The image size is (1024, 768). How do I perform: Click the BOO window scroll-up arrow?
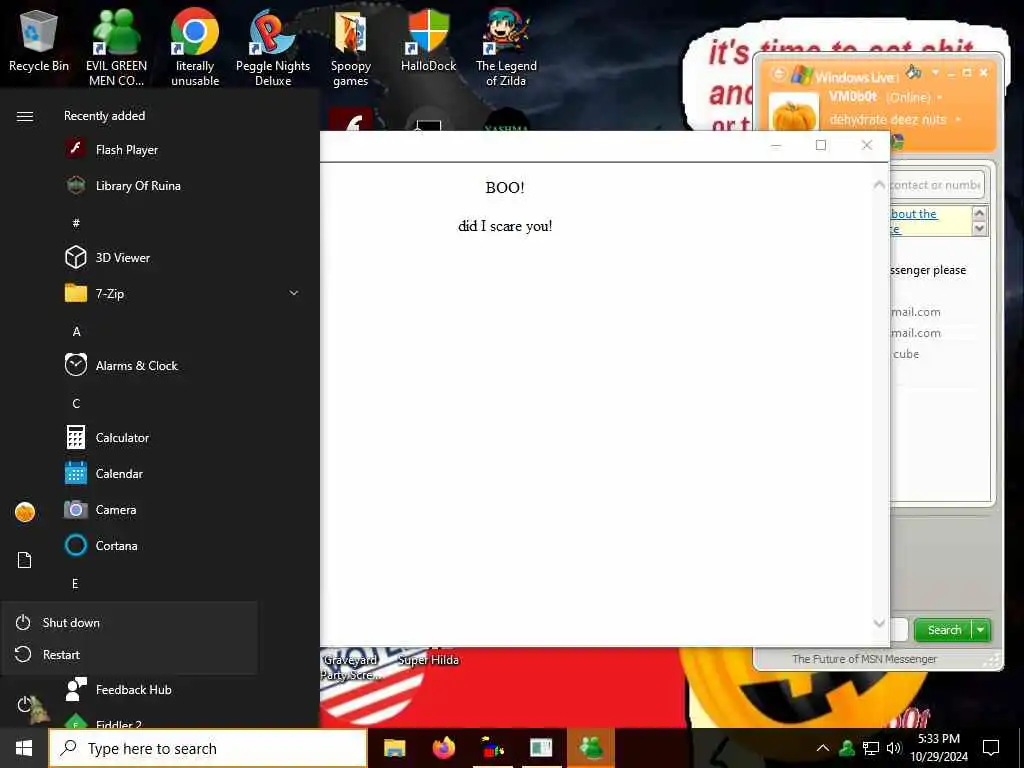pos(879,185)
